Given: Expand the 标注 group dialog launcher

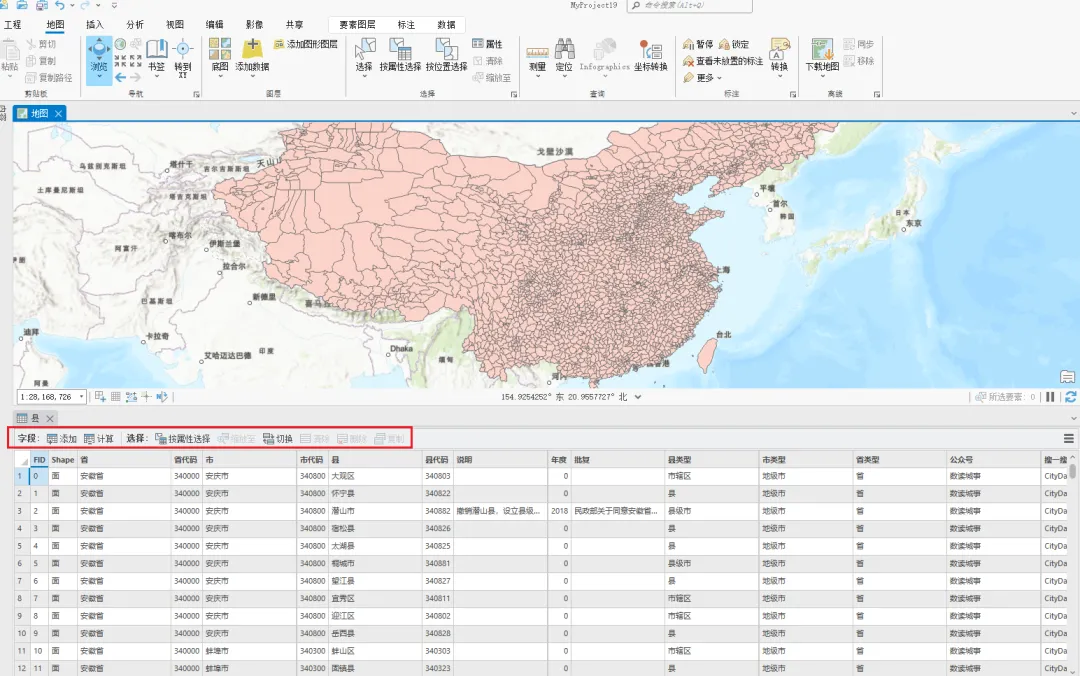Looking at the screenshot, I should (x=793, y=94).
